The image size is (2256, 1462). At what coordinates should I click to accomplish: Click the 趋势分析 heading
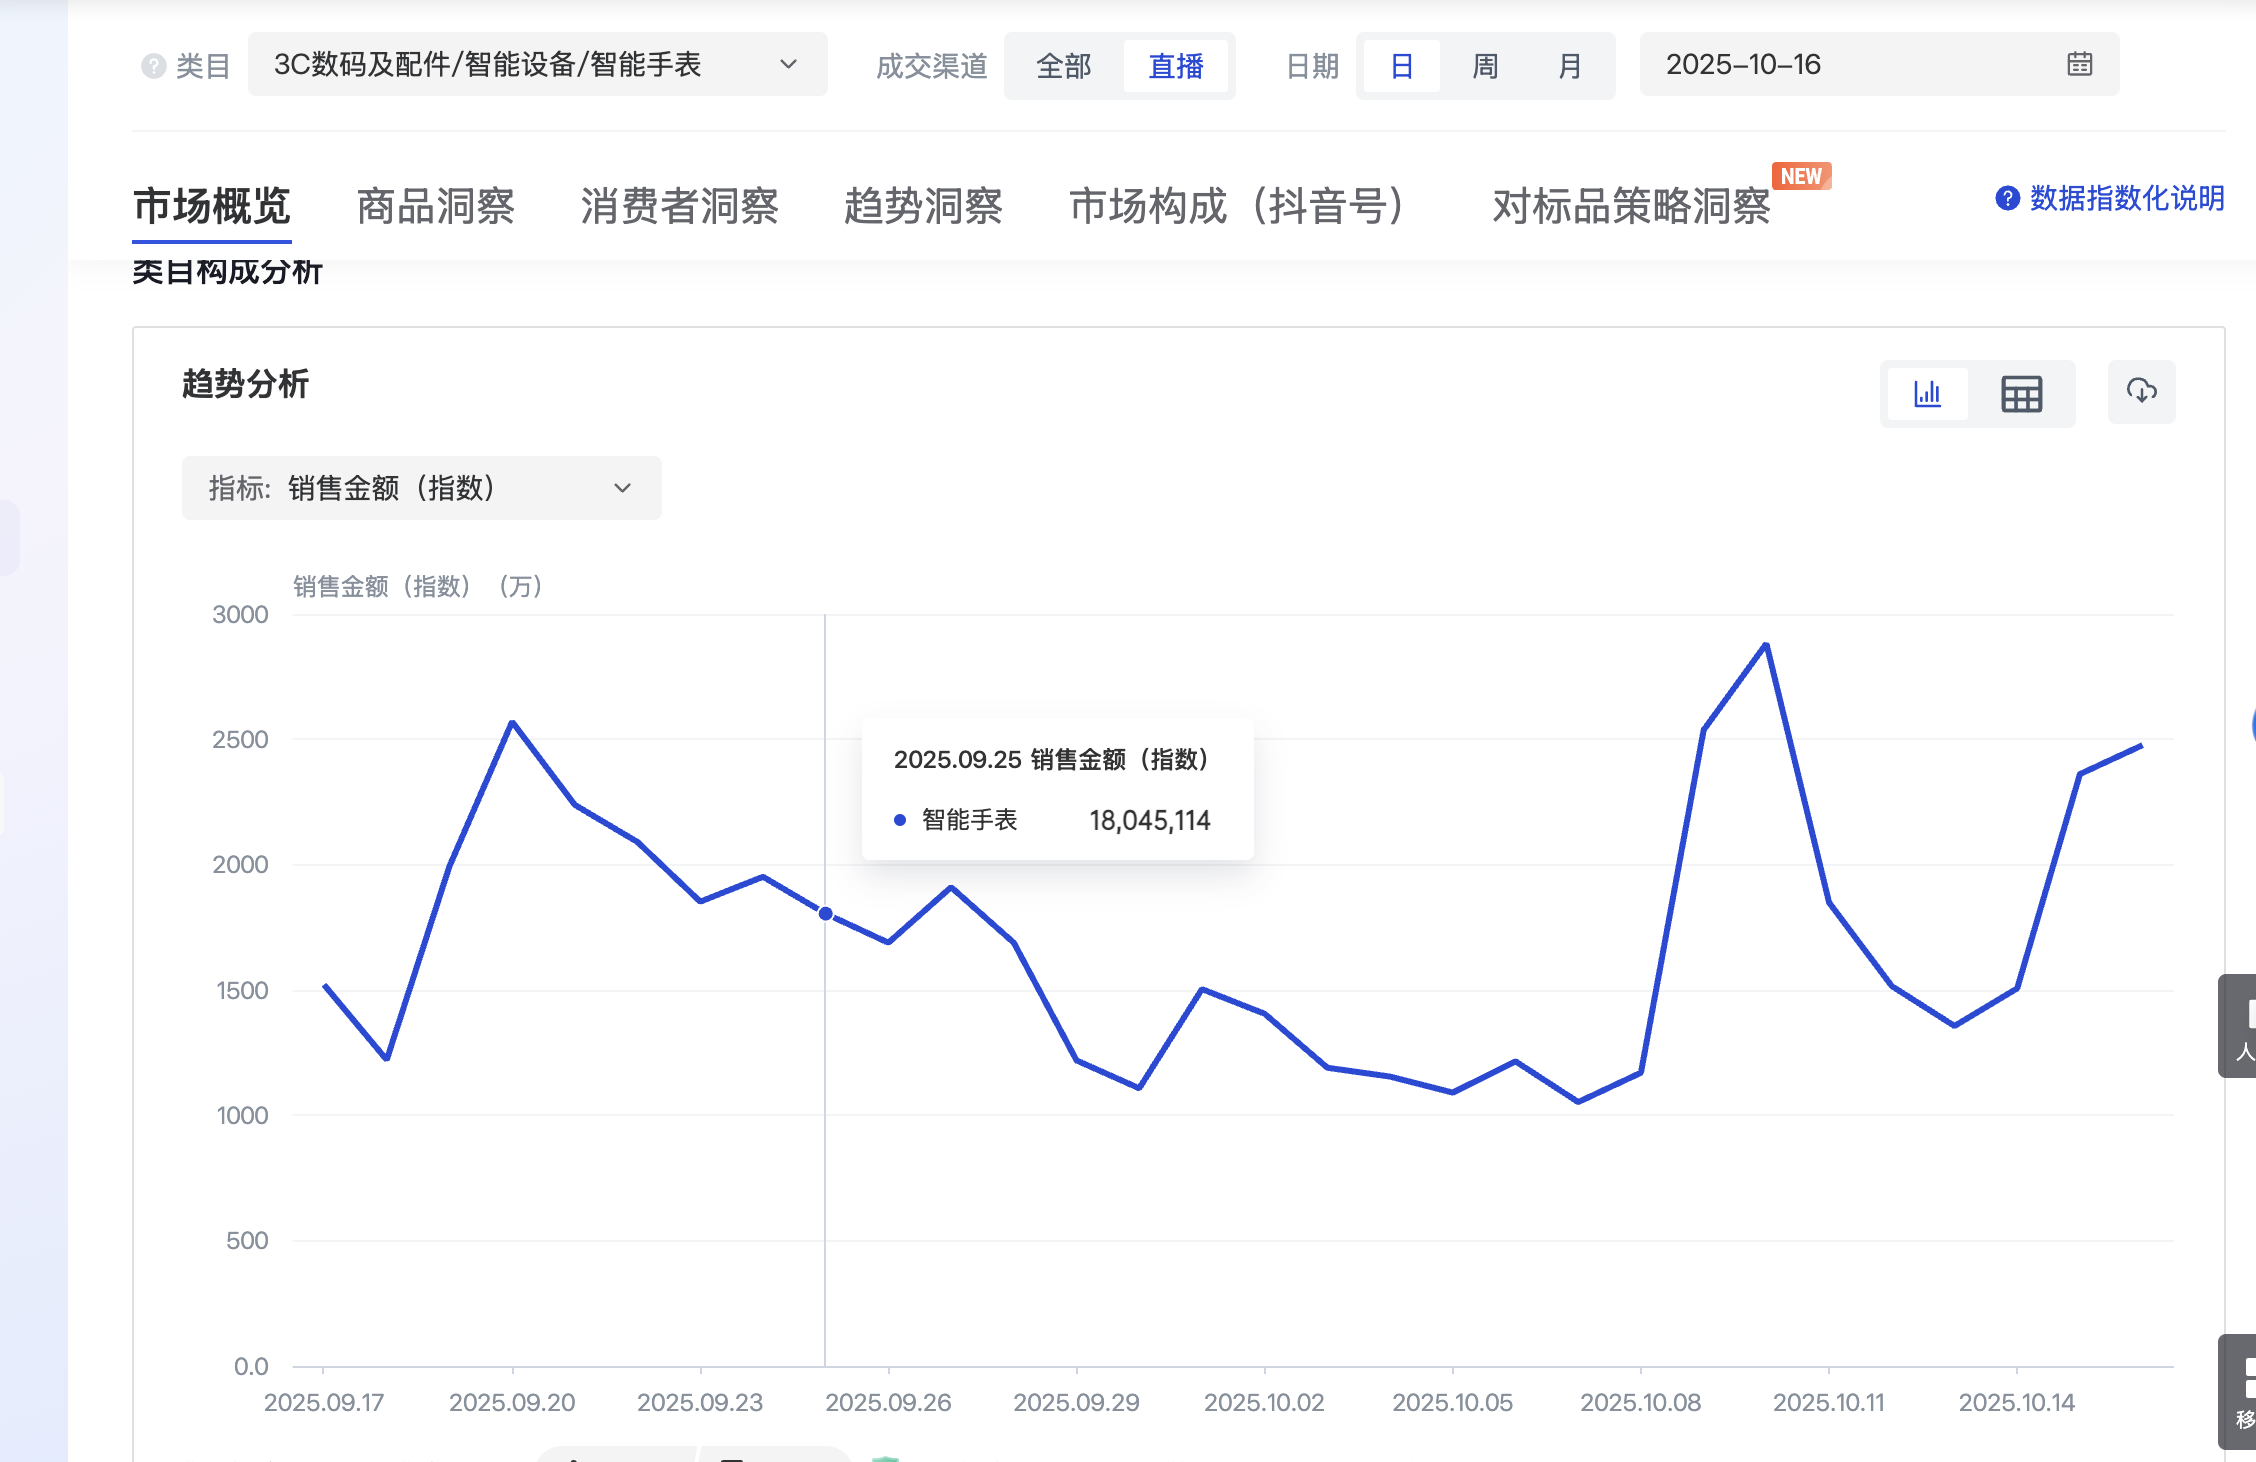[x=245, y=384]
